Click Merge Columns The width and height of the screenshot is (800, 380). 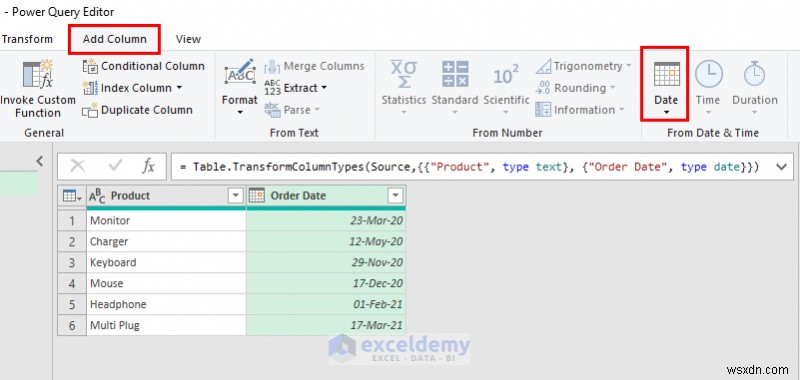[314, 66]
